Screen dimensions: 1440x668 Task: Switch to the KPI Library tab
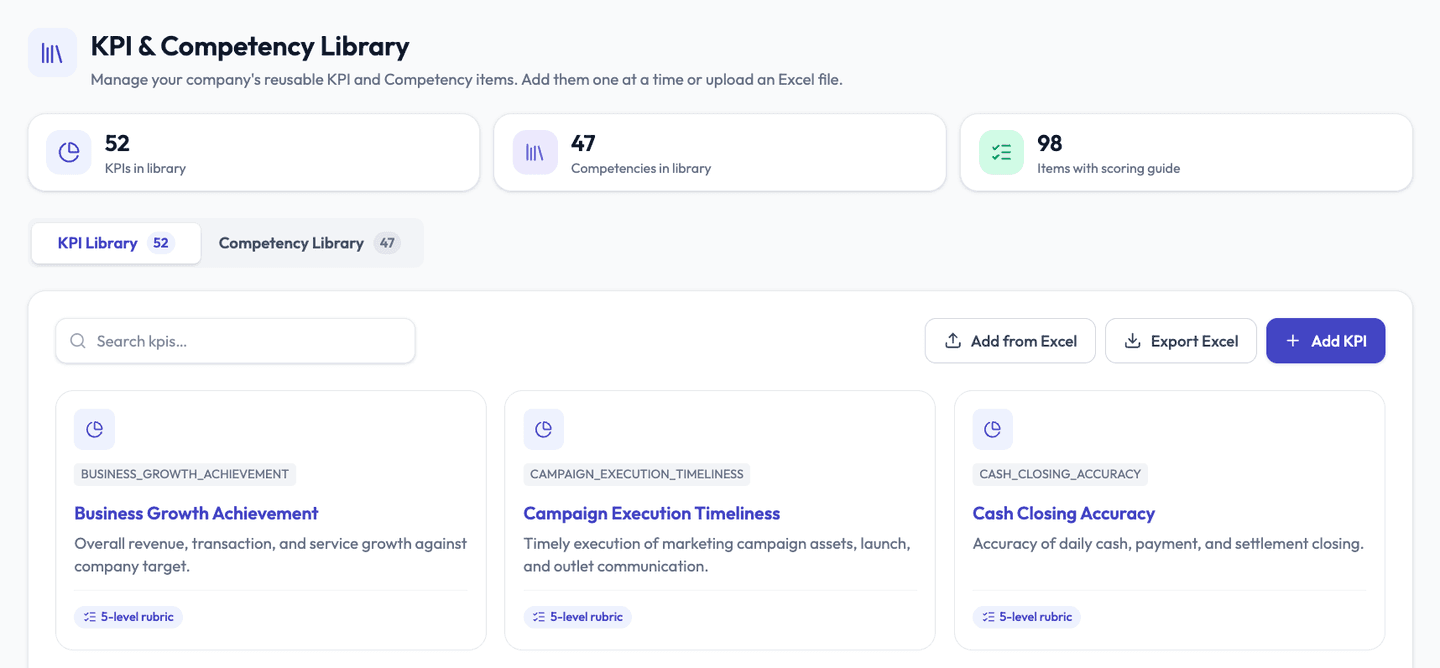[116, 243]
